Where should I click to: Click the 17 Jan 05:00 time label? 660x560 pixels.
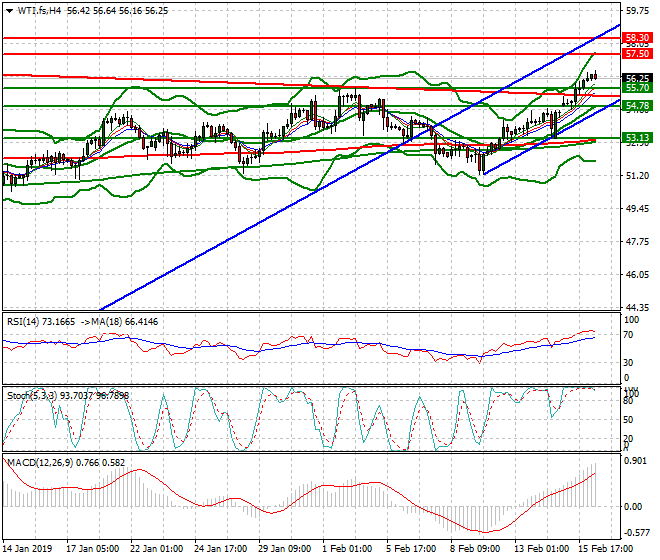click(93, 549)
